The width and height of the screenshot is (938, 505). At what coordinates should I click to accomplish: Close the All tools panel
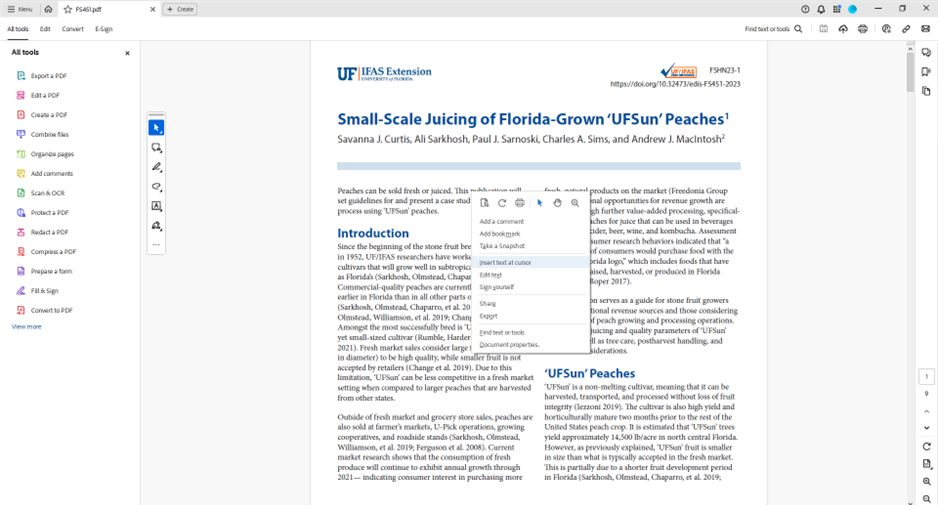coord(127,53)
